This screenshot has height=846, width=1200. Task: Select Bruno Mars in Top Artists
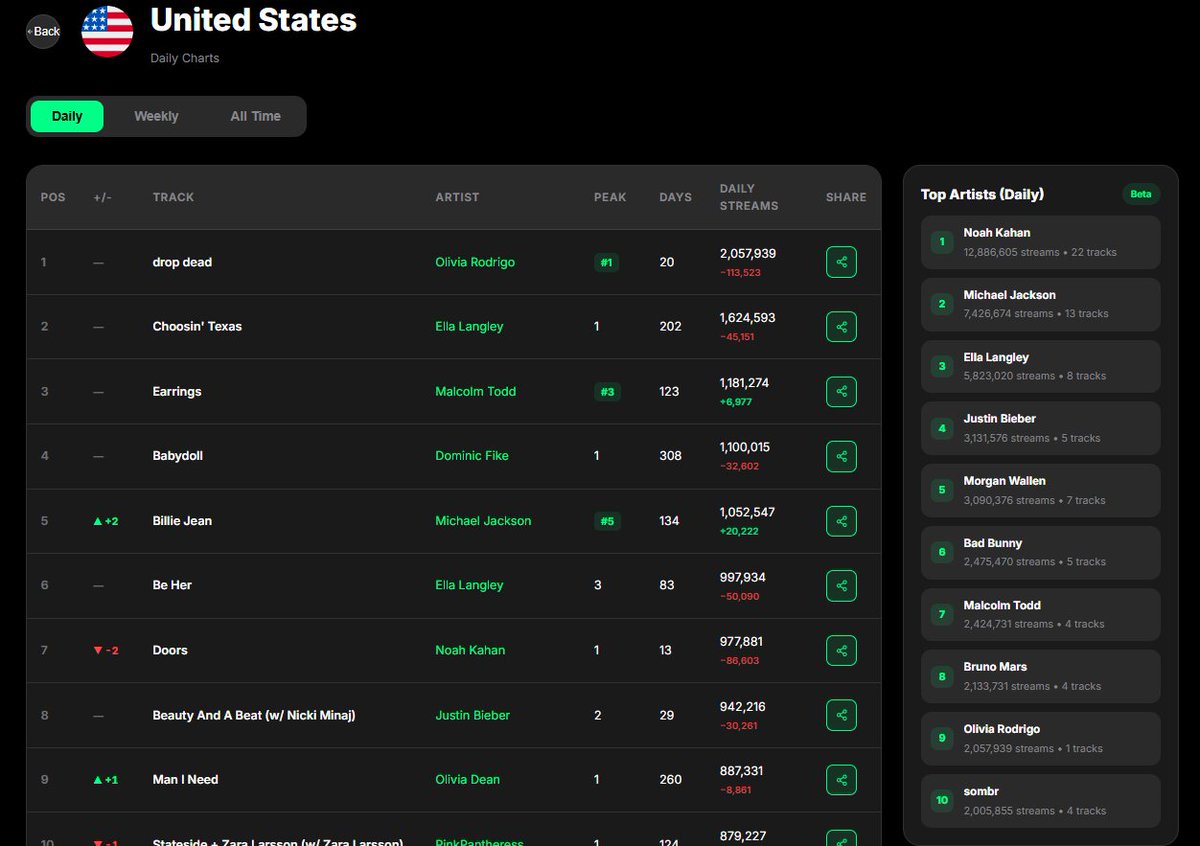pyautogui.click(x=1040, y=677)
